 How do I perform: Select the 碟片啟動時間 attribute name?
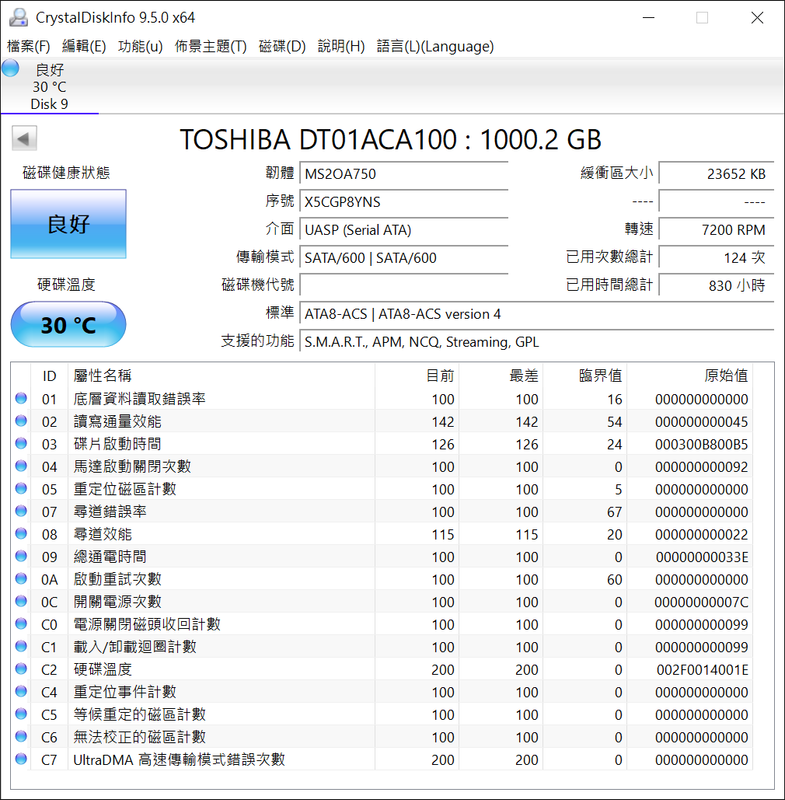[x=117, y=444]
